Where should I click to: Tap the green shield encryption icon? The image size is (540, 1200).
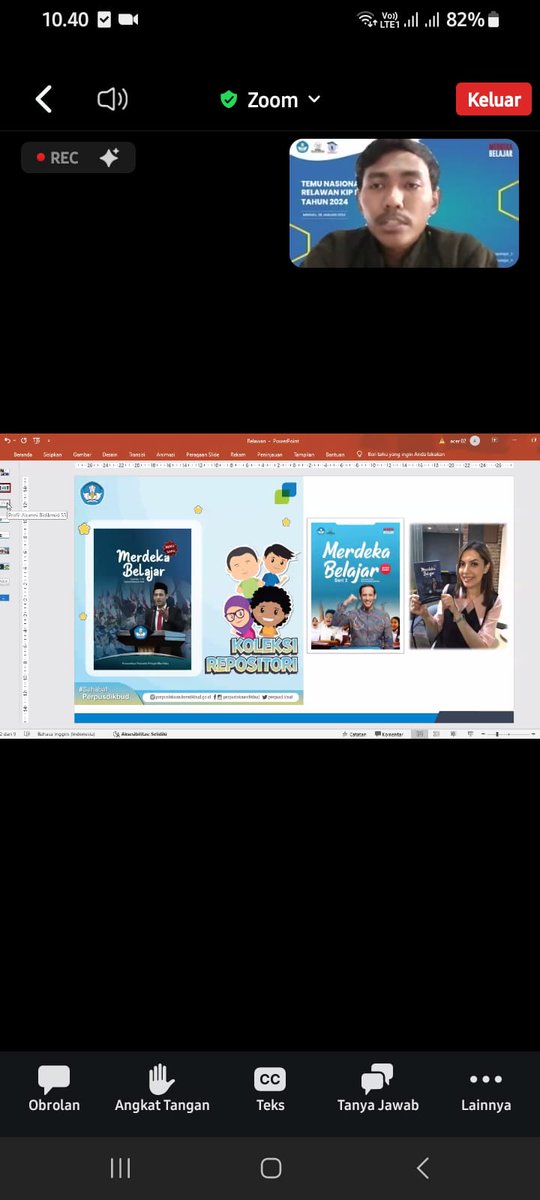pyautogui.click(x=229, y=100)
